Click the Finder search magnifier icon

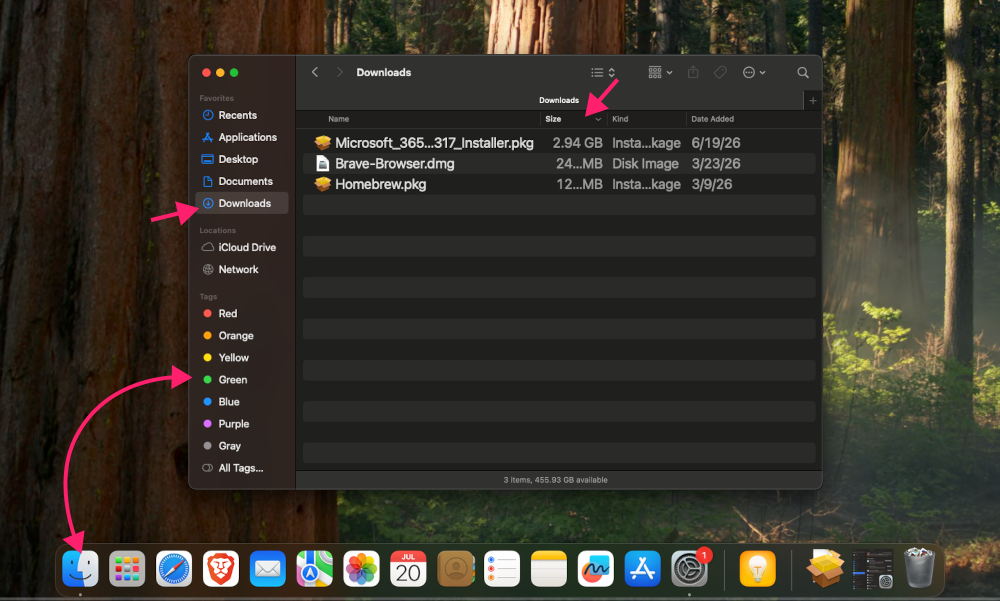pos(803,72)
